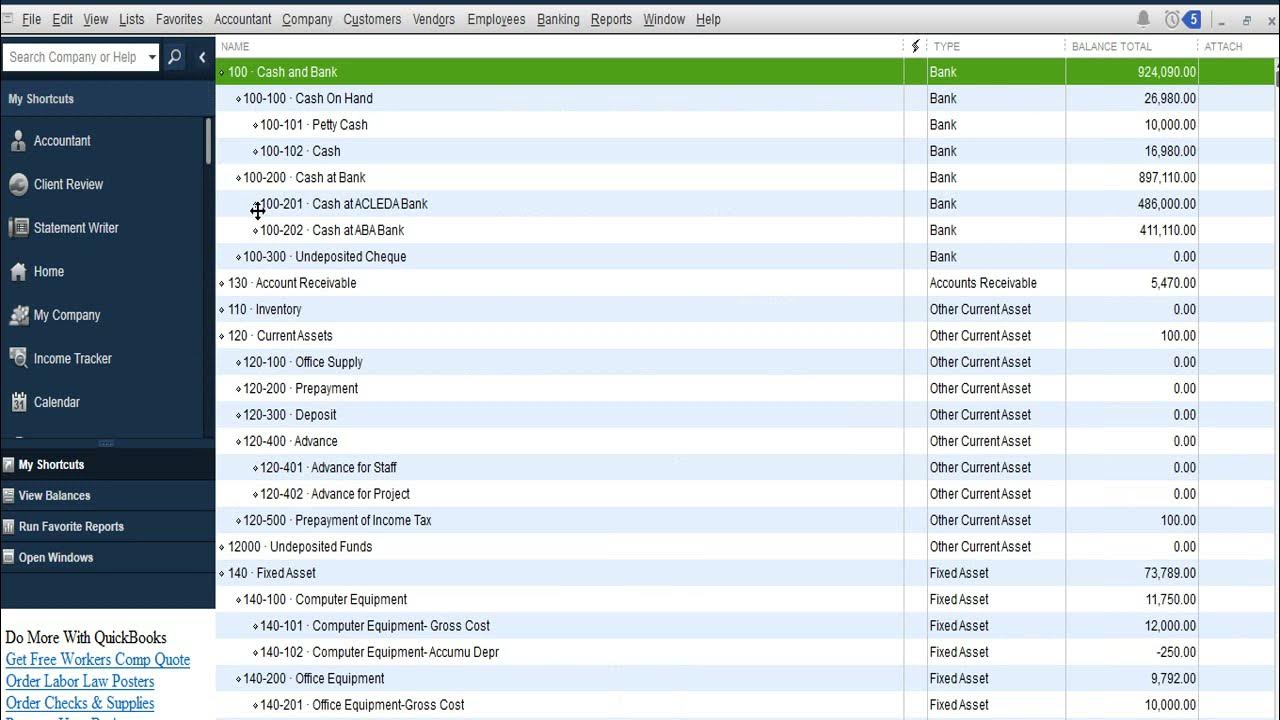Screen dimensions: 1280x720
Task: Go to Home using the house icon
Action: (18, 271)
